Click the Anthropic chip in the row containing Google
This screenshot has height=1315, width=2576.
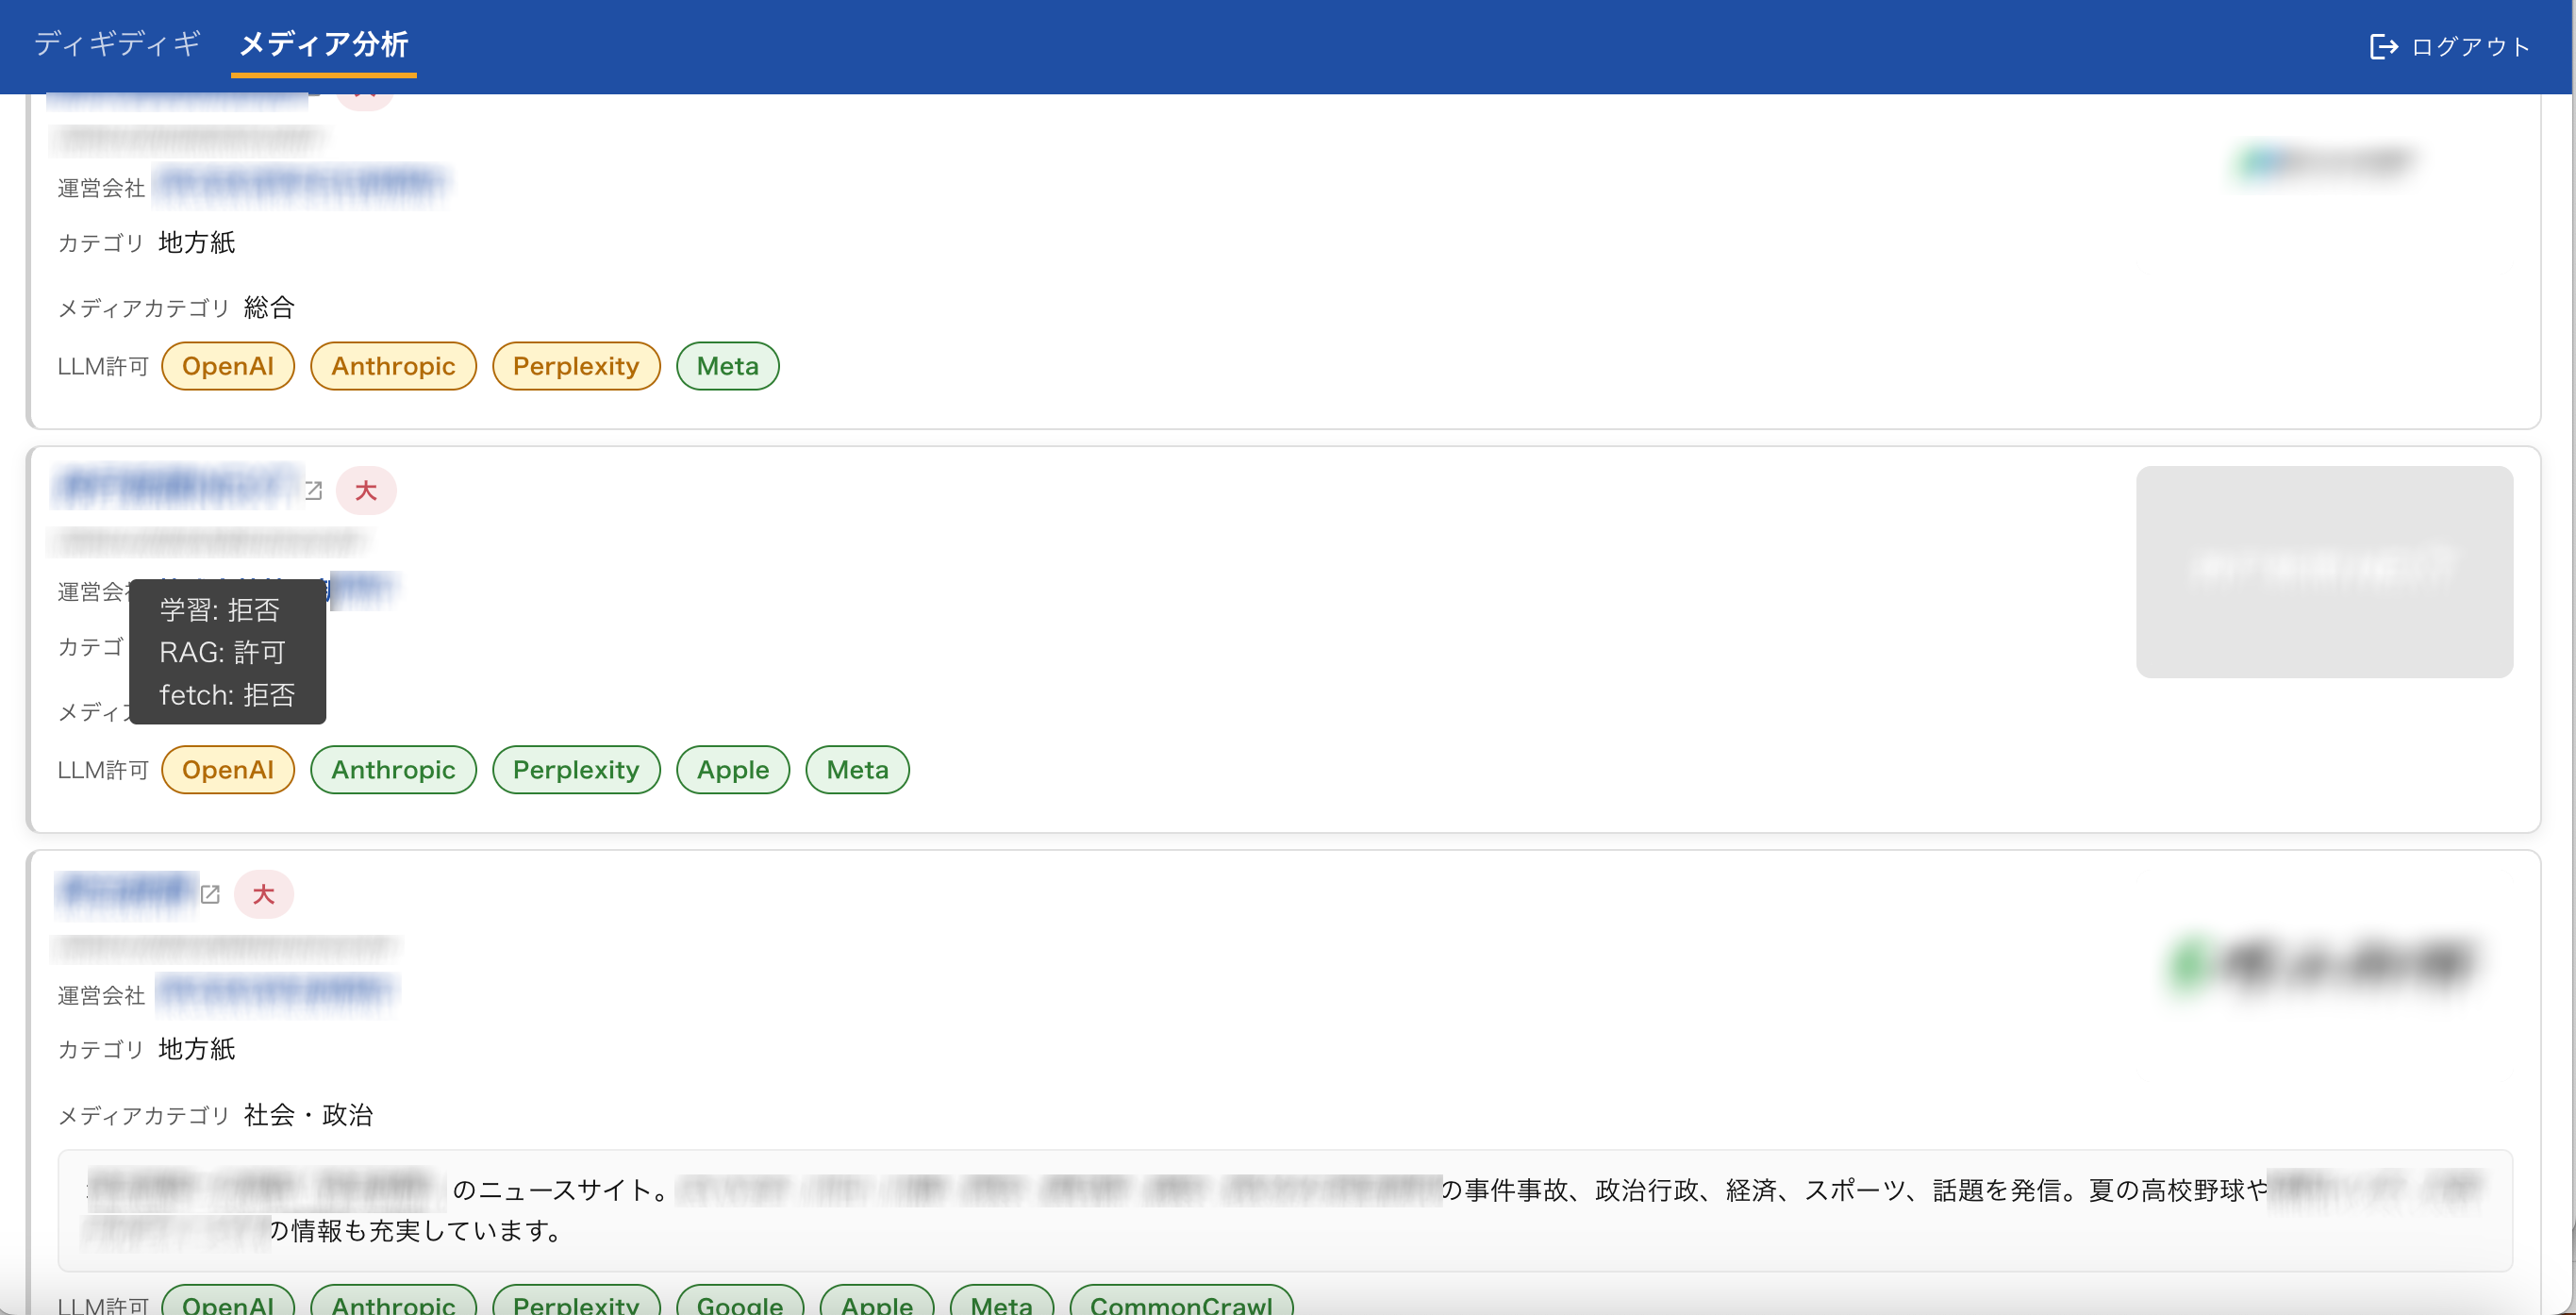[x=393, y=1300]
